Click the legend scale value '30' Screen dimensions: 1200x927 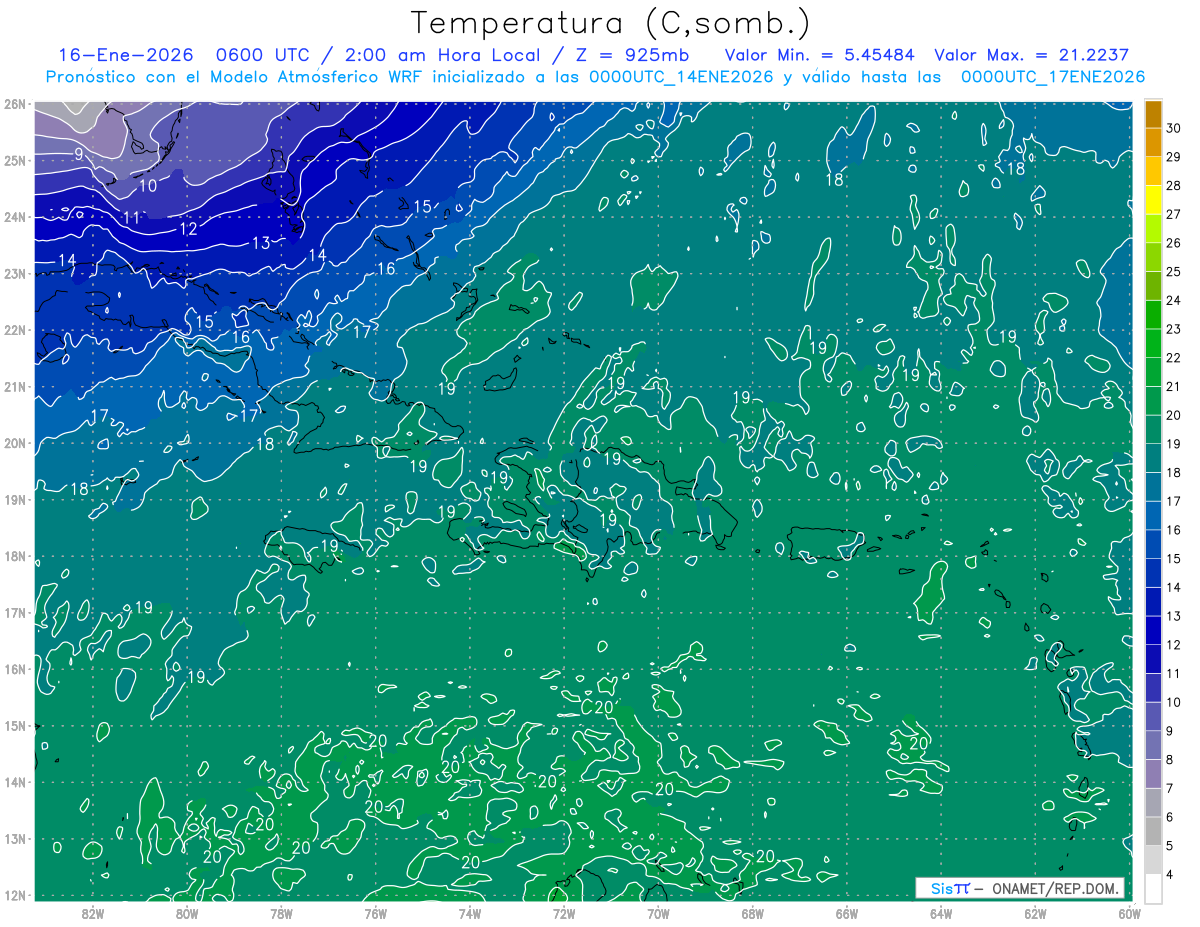pyautogui.click(x=1173, y=128)
